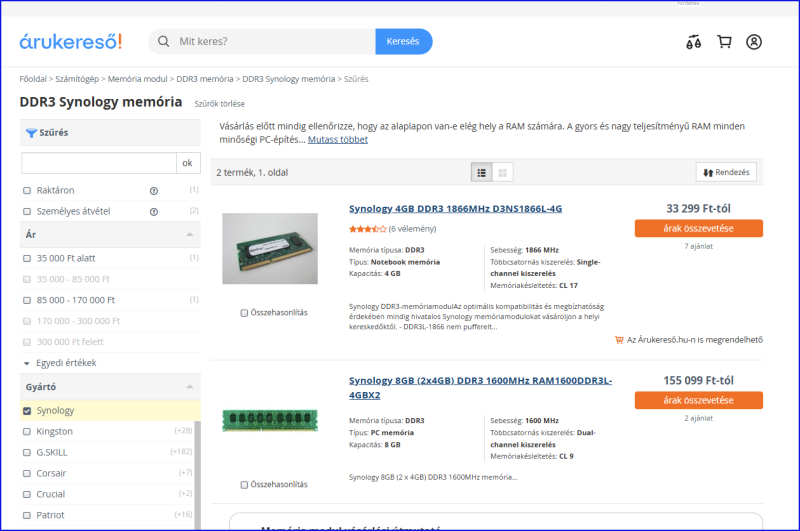Click the Az Árukereső.hu-n is megrendelhető text

pos(694,340)
